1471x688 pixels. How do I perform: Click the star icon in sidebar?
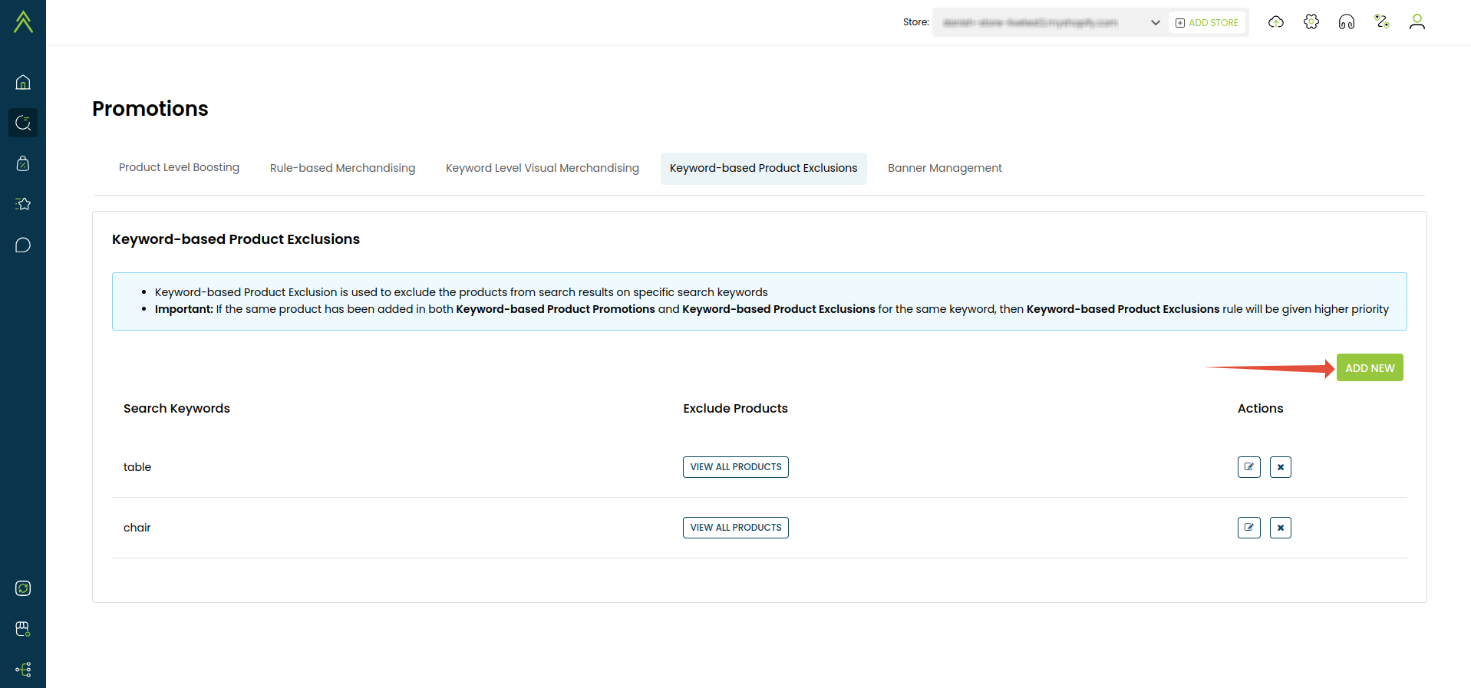coord(23,204)
